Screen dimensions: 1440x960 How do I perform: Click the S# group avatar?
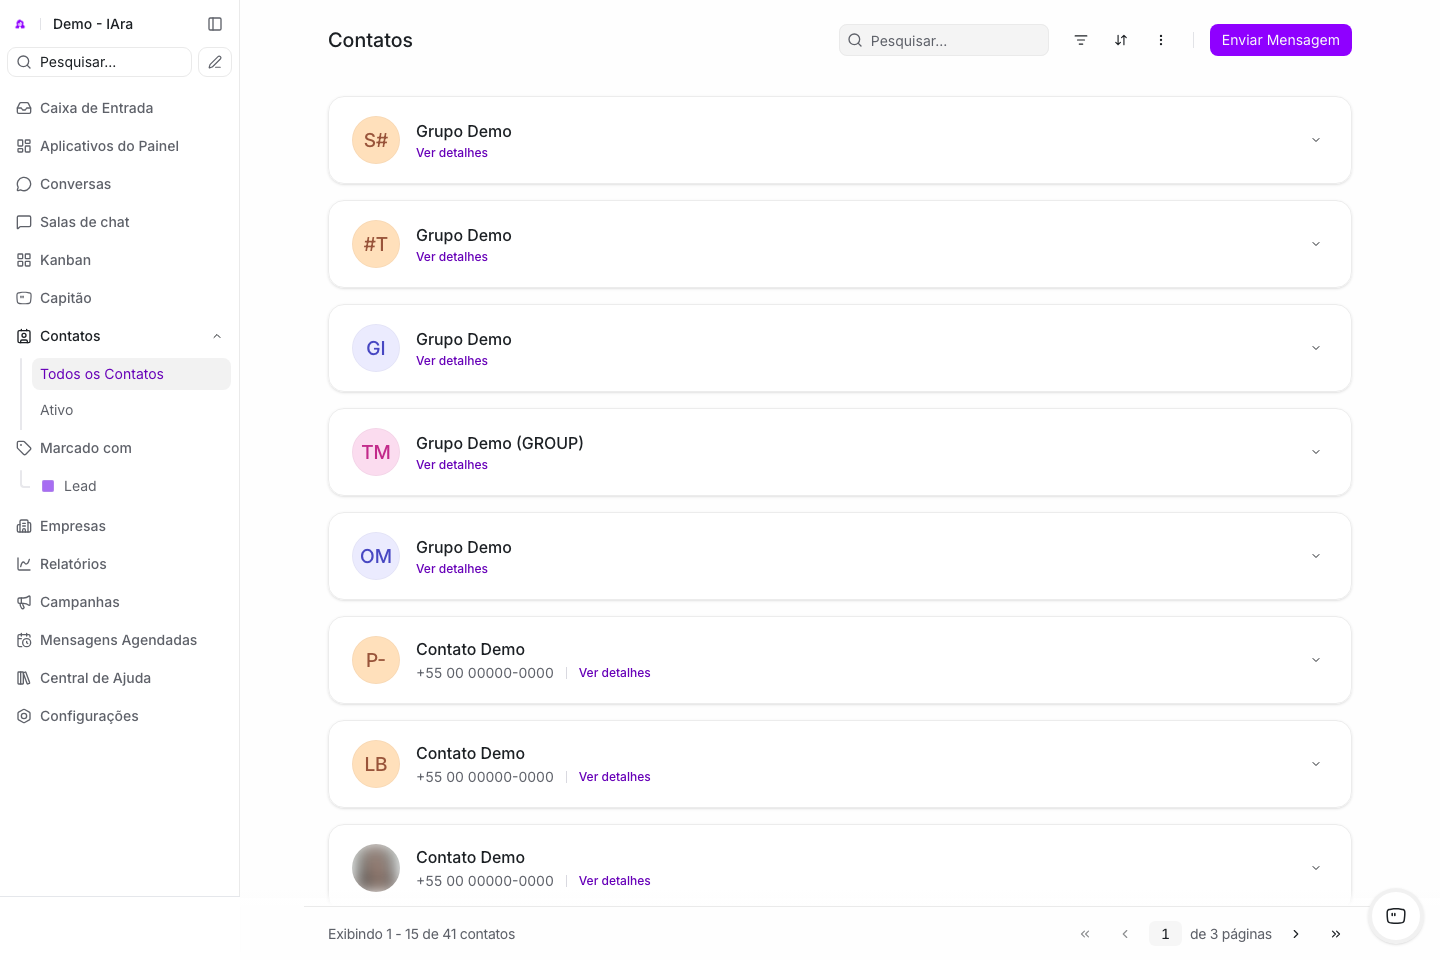coord(376,140)
